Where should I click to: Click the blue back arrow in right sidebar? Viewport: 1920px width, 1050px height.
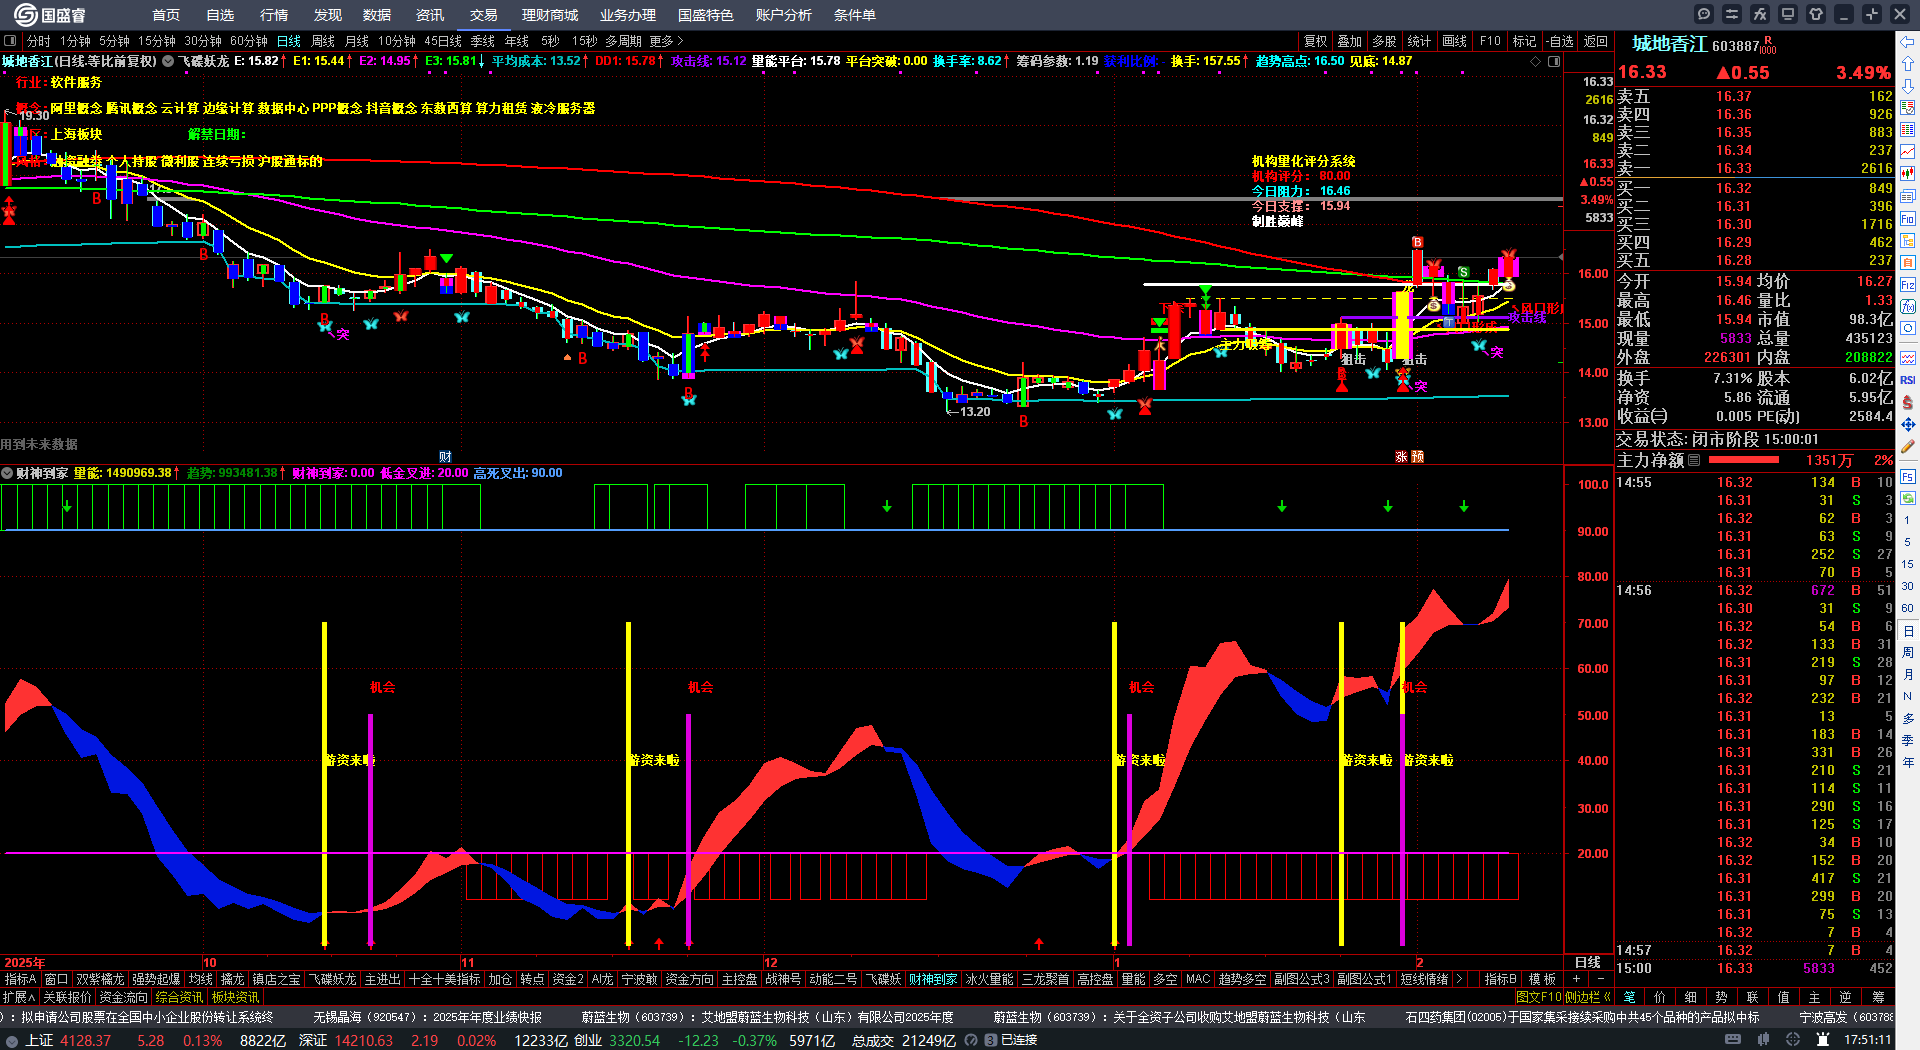coord(1908,42)
